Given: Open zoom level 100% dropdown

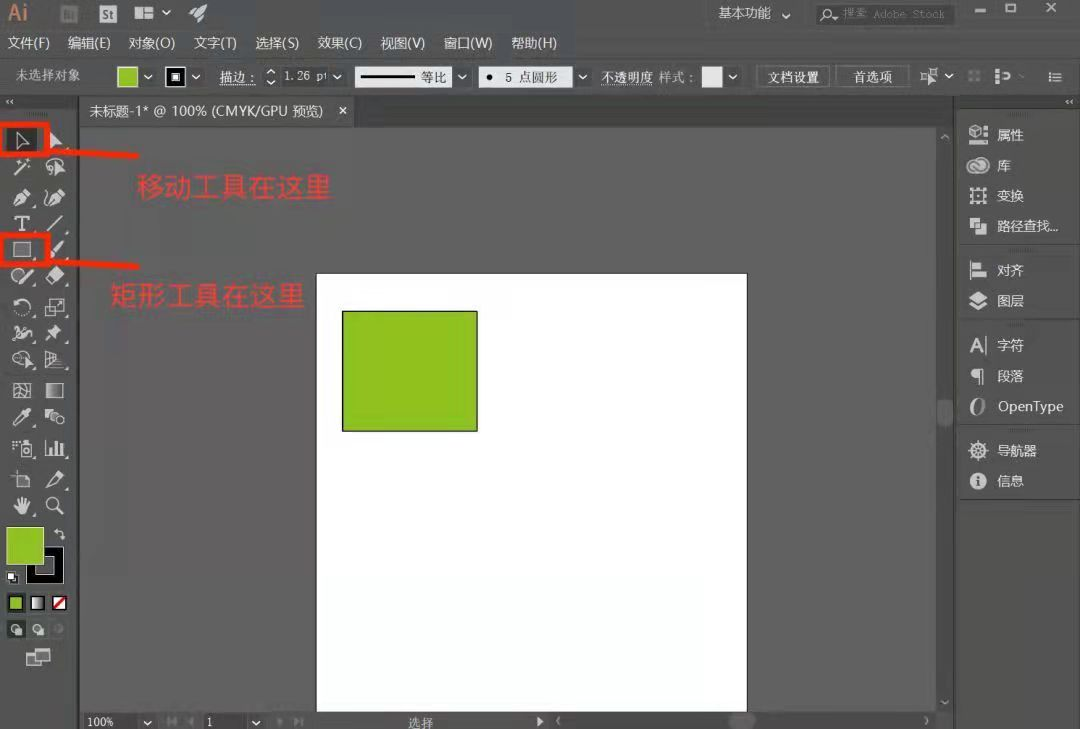Looking at the screenshot, I should (x=147, y=722).
